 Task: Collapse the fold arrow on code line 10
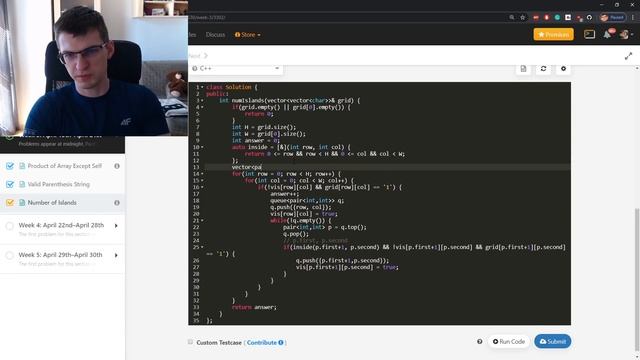tap(202, 147)
